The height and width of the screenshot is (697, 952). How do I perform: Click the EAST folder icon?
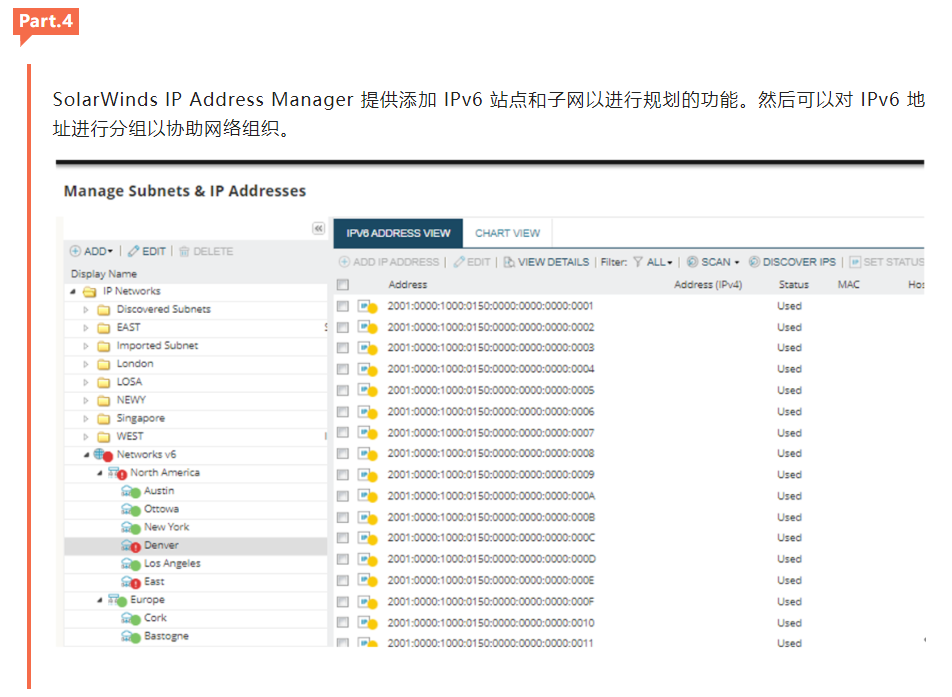[104, 328]
